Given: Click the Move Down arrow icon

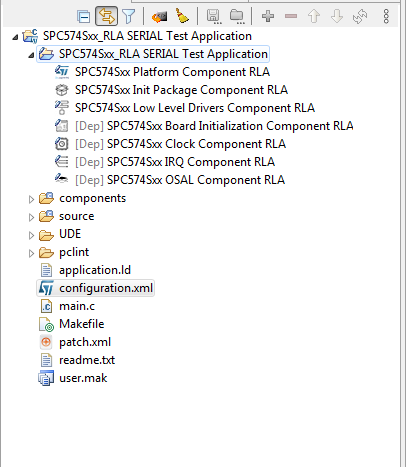Looking at the screenshot, I should (337, 16).
